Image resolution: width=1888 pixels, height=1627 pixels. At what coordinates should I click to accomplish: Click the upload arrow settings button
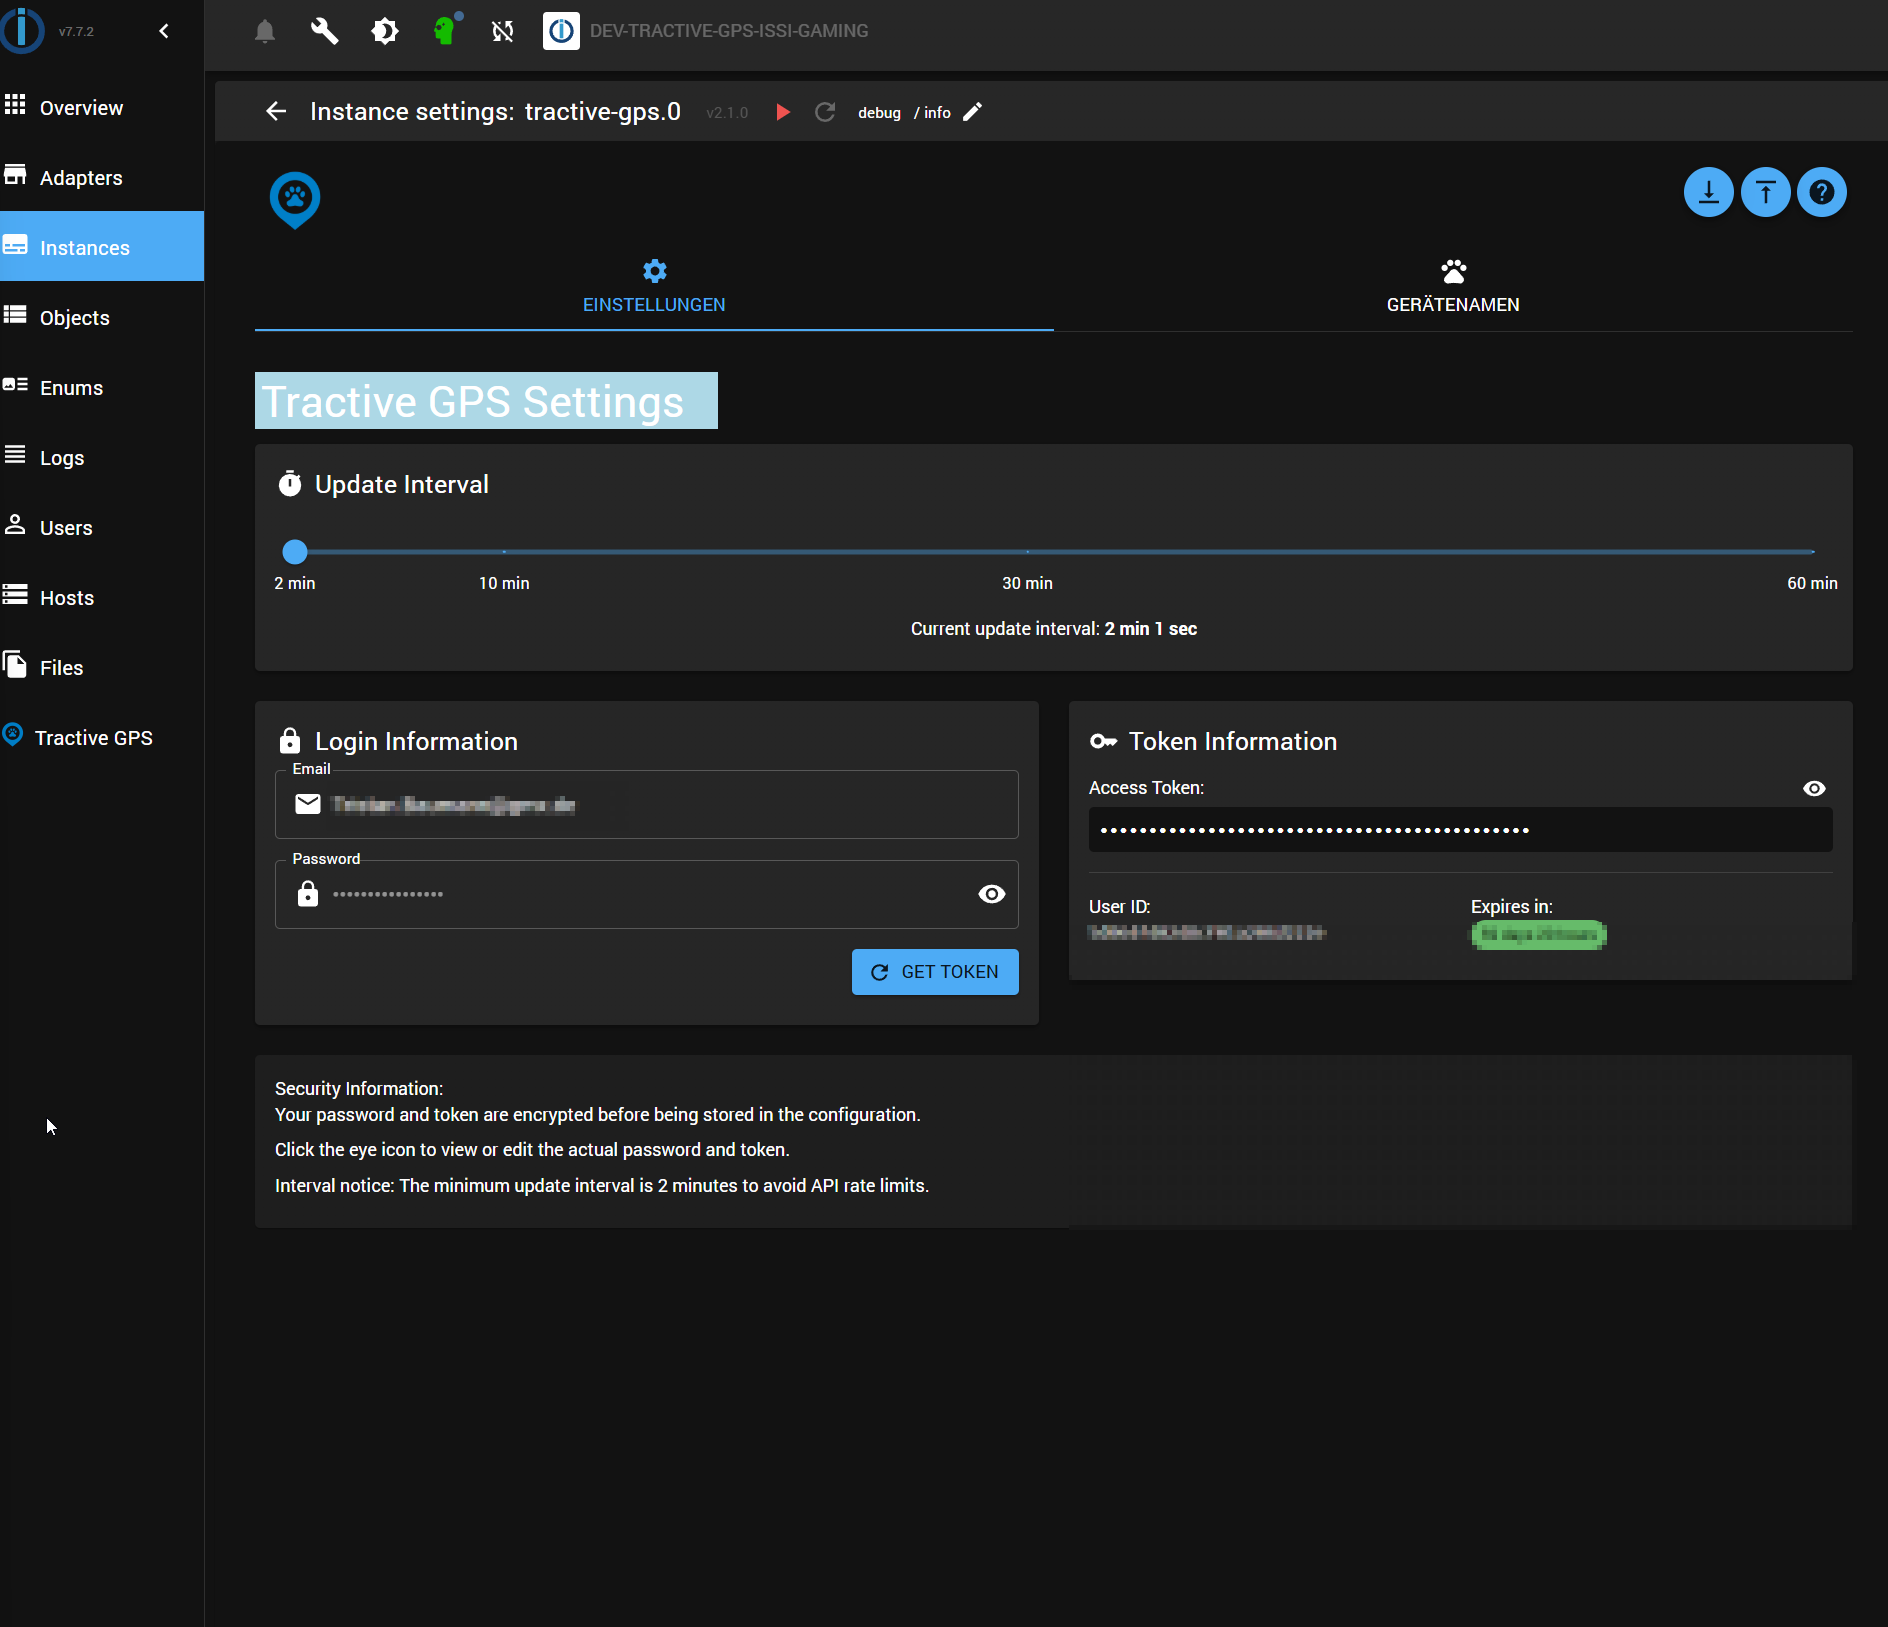click(1766, 192)
